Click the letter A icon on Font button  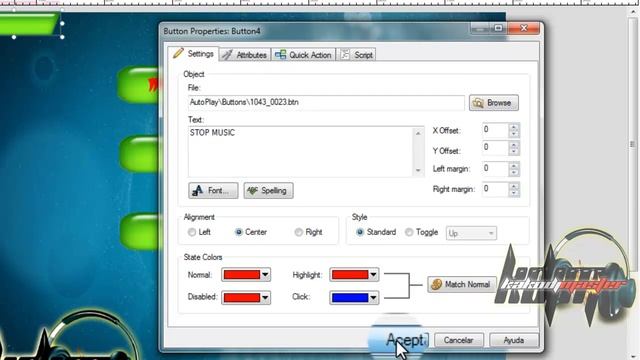click(198, 190)
